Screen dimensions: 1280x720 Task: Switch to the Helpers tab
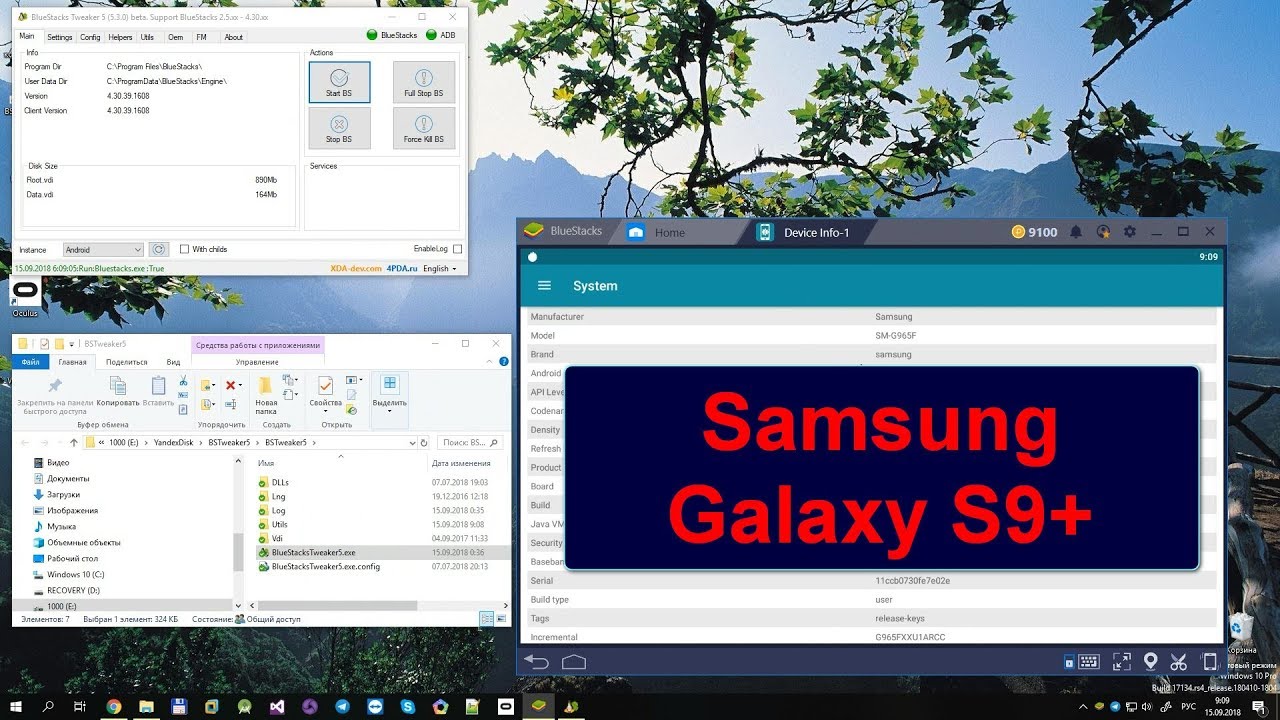click(x=120, y=37)
